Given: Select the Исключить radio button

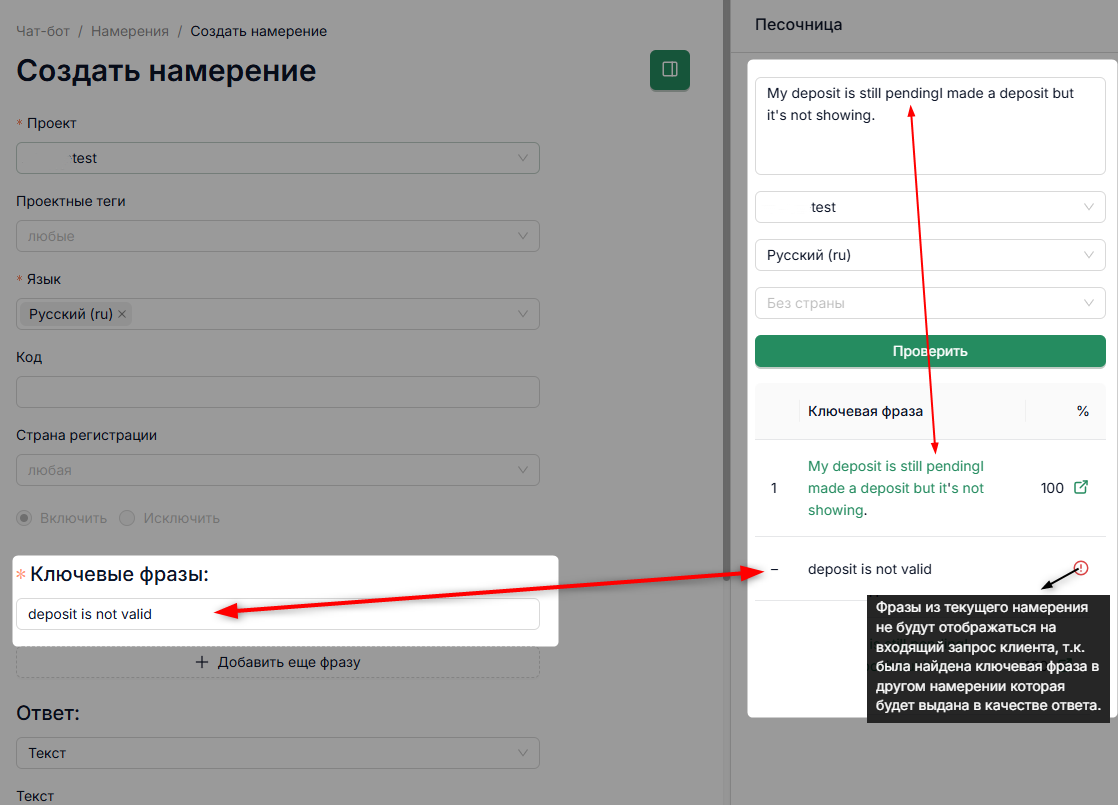Looking at the screenshot, I should point(127,518).
